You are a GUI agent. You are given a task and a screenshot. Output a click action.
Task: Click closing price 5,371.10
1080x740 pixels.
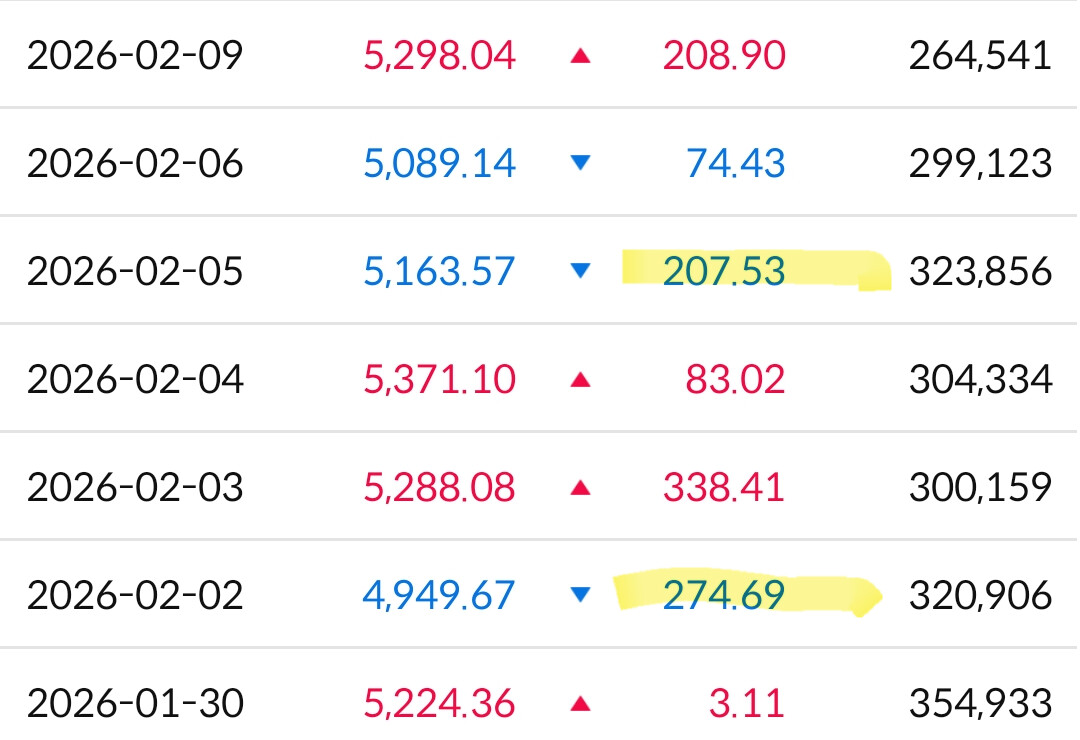(x=440, y=380)
